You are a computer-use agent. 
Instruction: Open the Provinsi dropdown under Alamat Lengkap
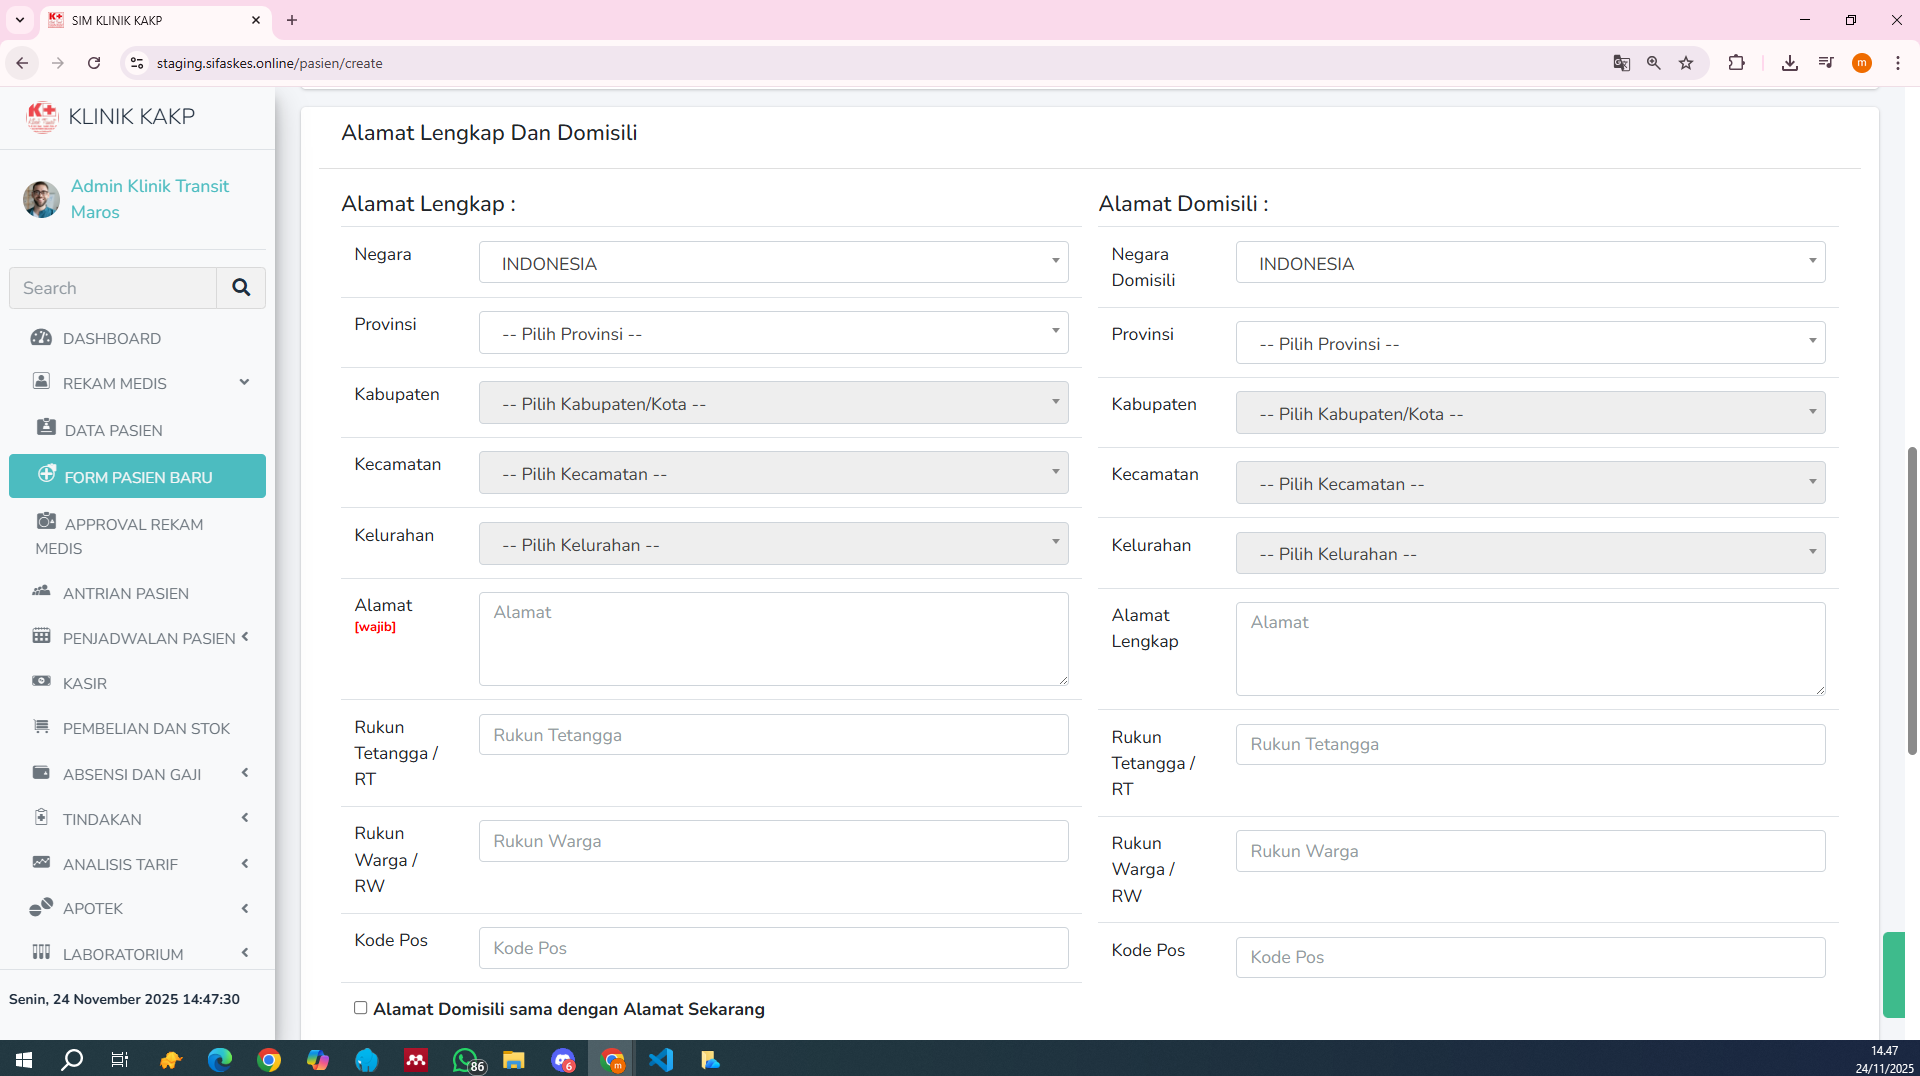click(x=773, y=333)
